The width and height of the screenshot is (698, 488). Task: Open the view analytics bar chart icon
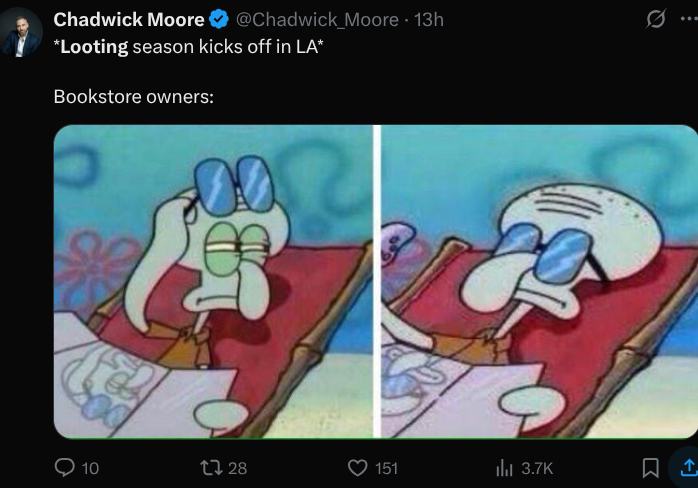click(x=504, y=468)
